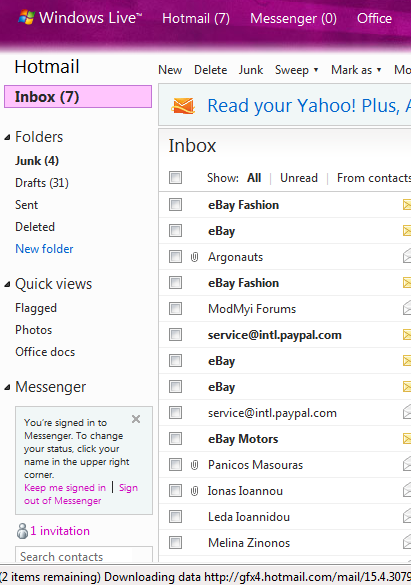
Task: Select the Inbox (7) folder
Action: [78, 97]
